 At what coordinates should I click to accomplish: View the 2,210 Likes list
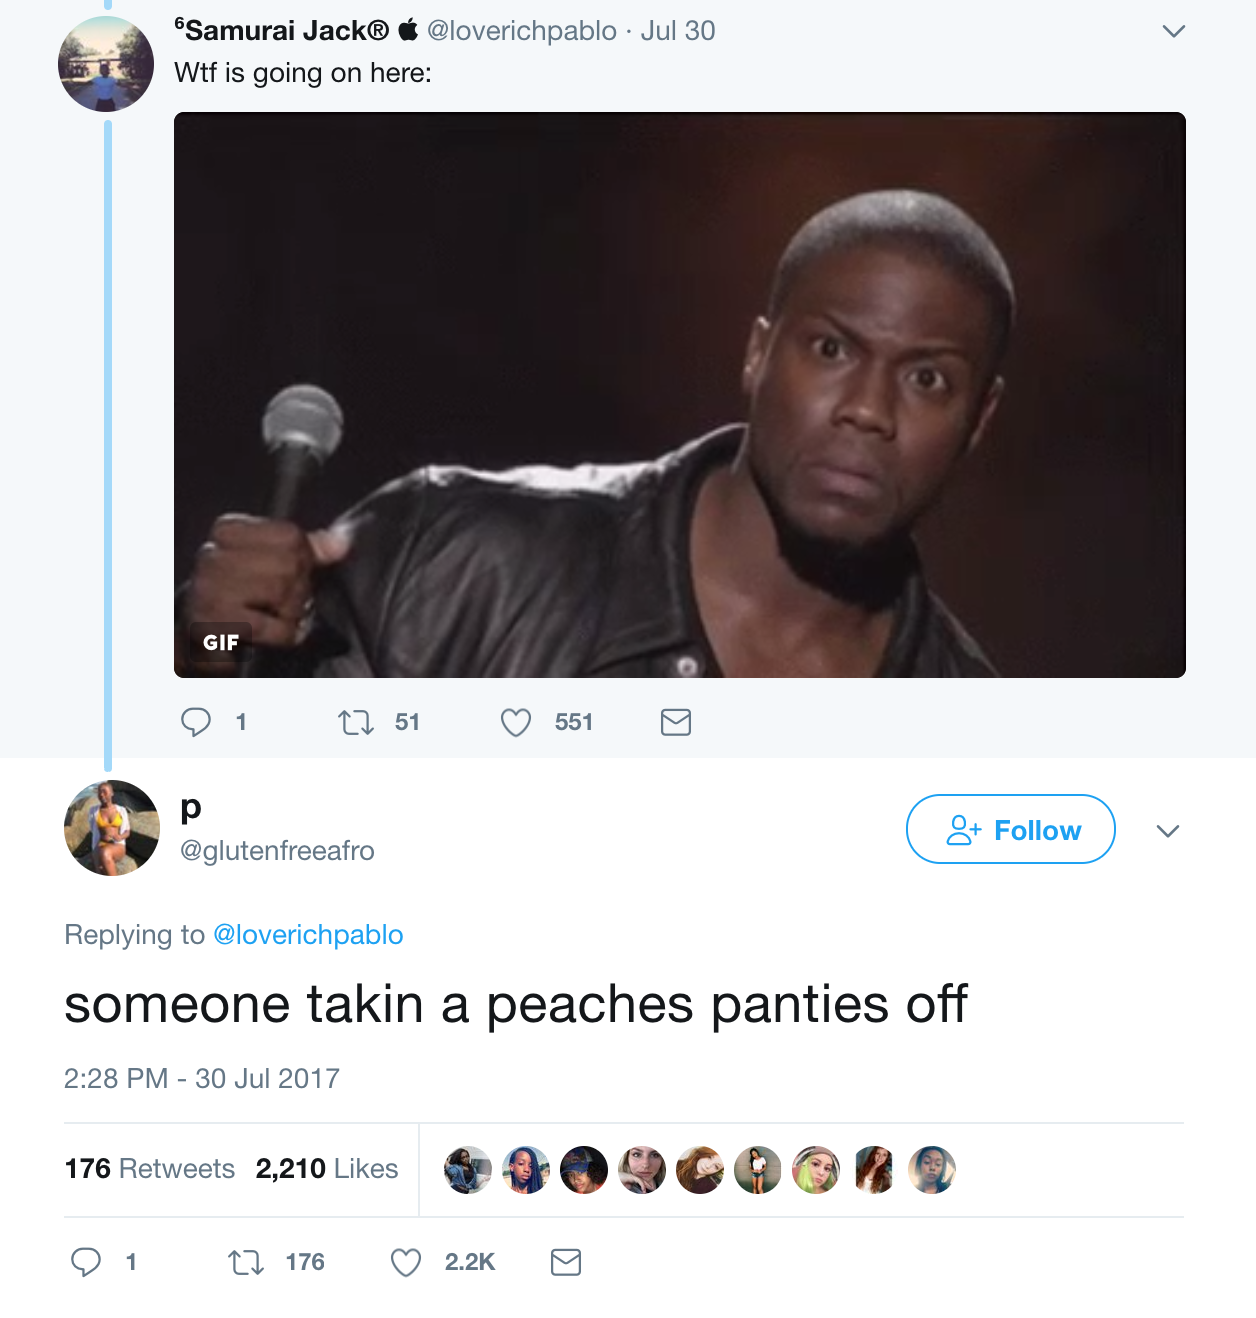click(x=327, y=1168)
